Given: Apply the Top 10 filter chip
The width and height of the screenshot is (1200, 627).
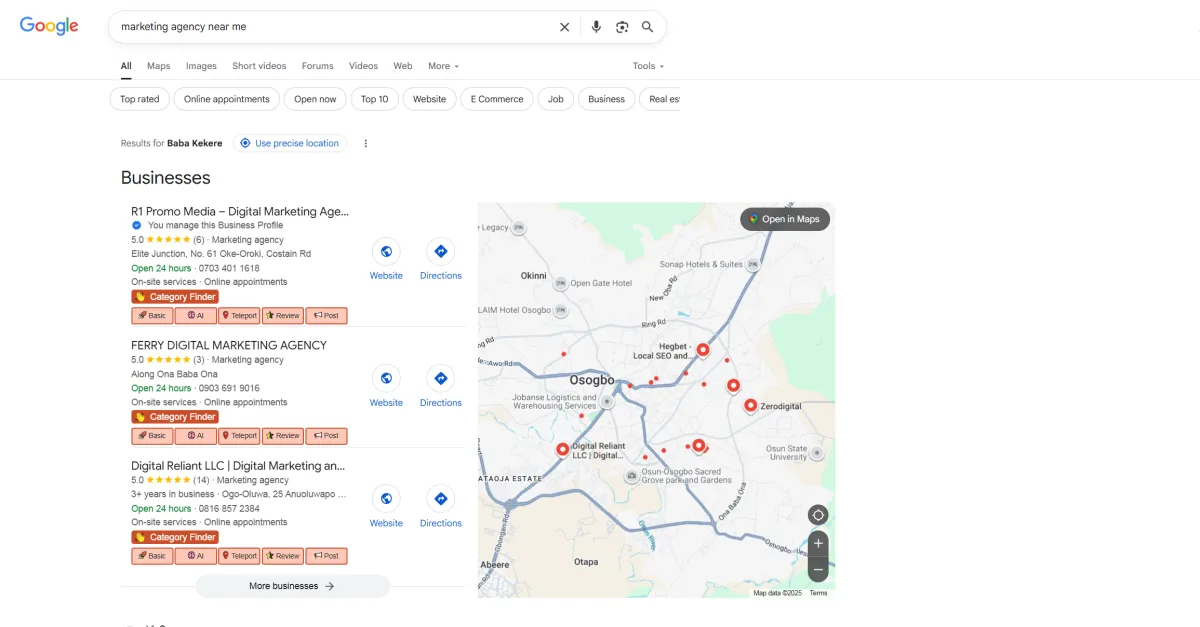Looking at the screenshot, I should 375,99.
